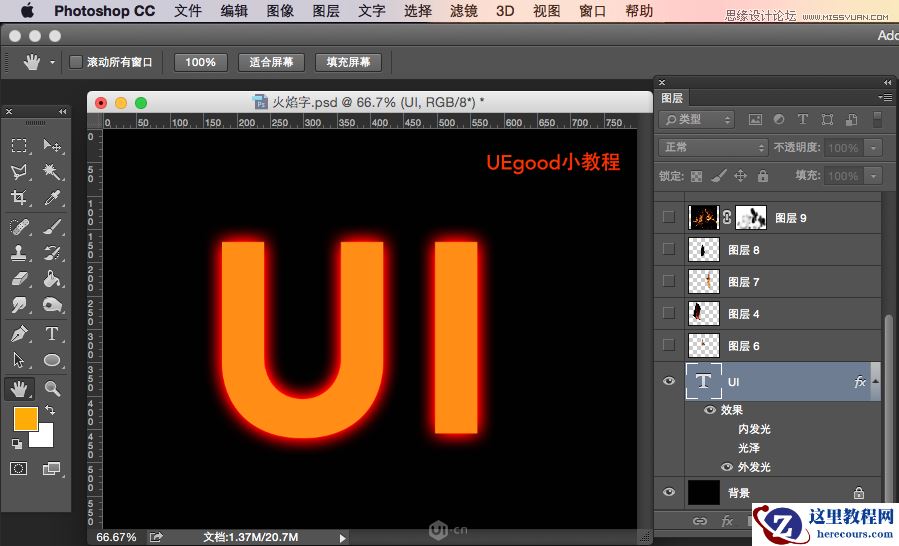Click the 适合屏幕 button
899x546 pixels.
(x=271, y=62)
